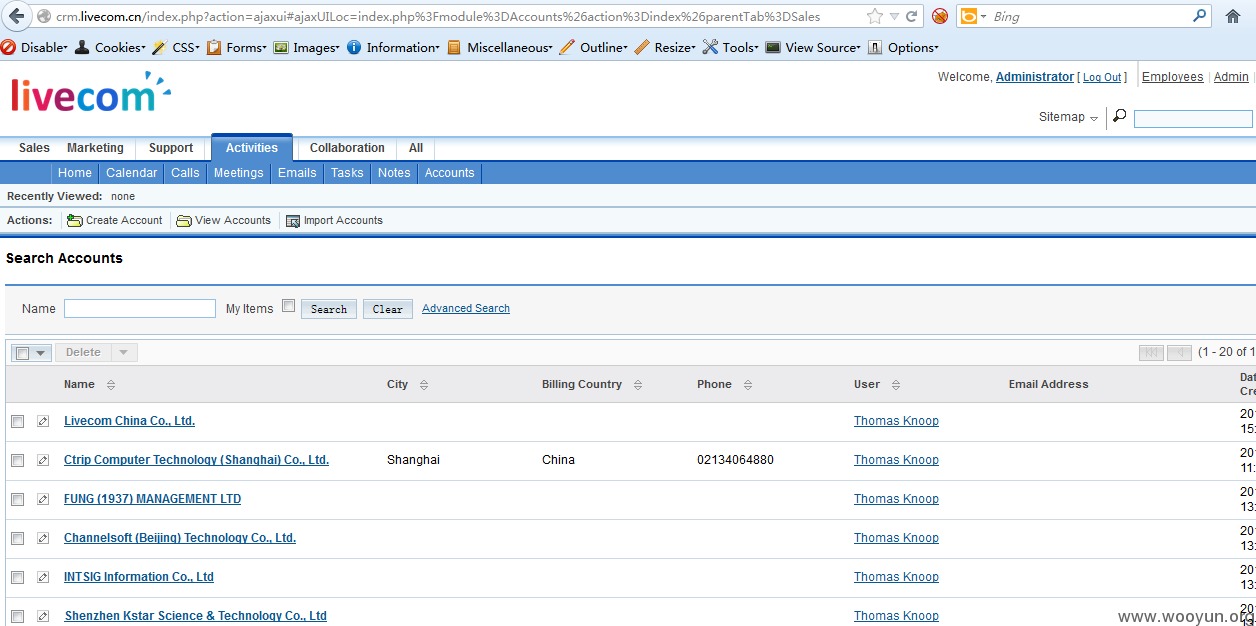
Task: Open the Delete button dropdown arrow
Action: pyautogui.click(x=123, y=352)
